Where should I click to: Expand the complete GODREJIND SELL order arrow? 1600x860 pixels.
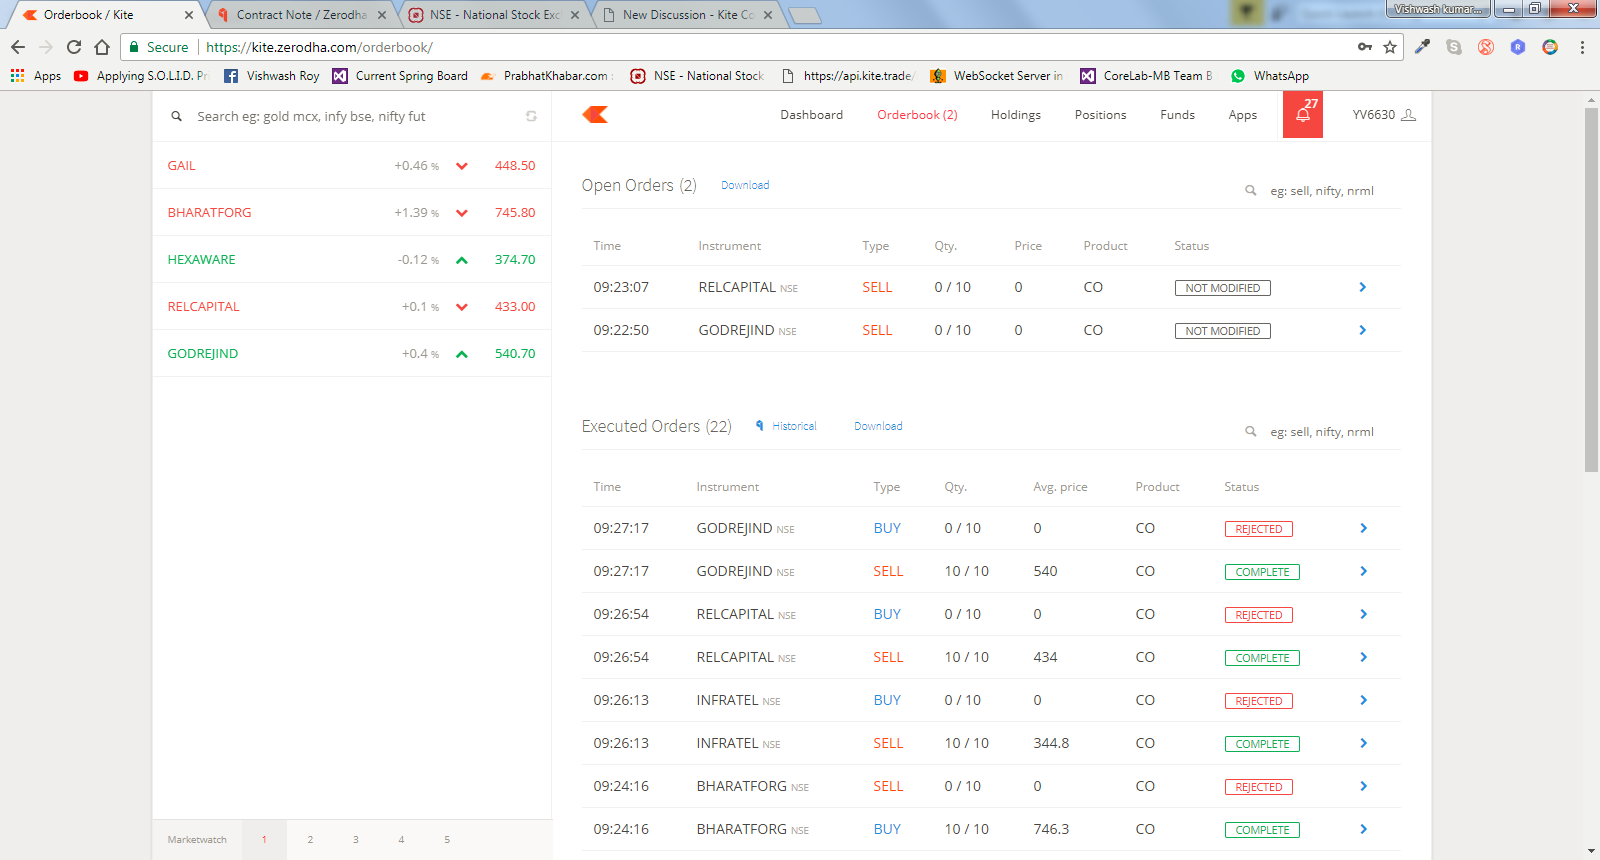pyautogui.click(x=1363, y=571)
